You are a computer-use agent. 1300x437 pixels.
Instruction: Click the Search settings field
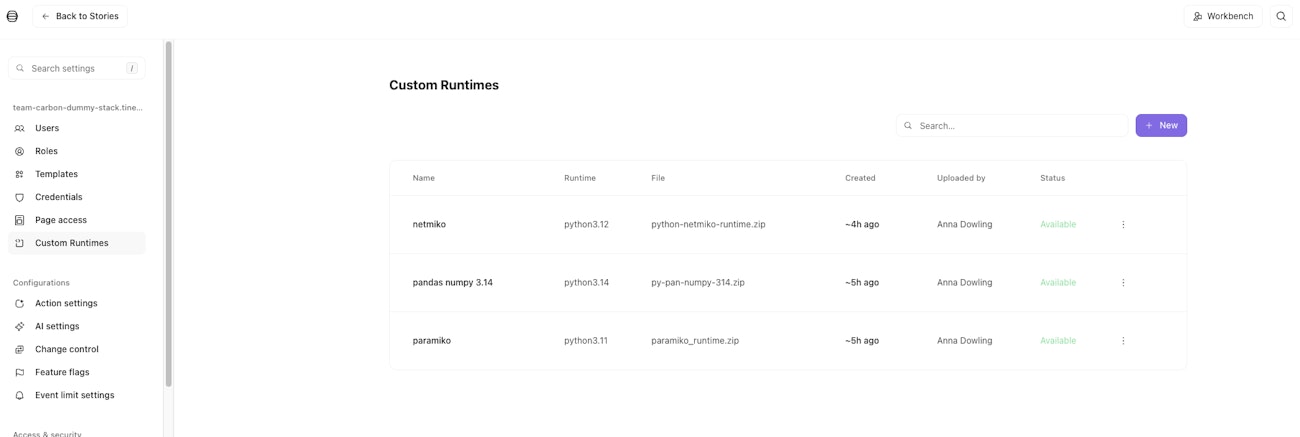(76, 69)
